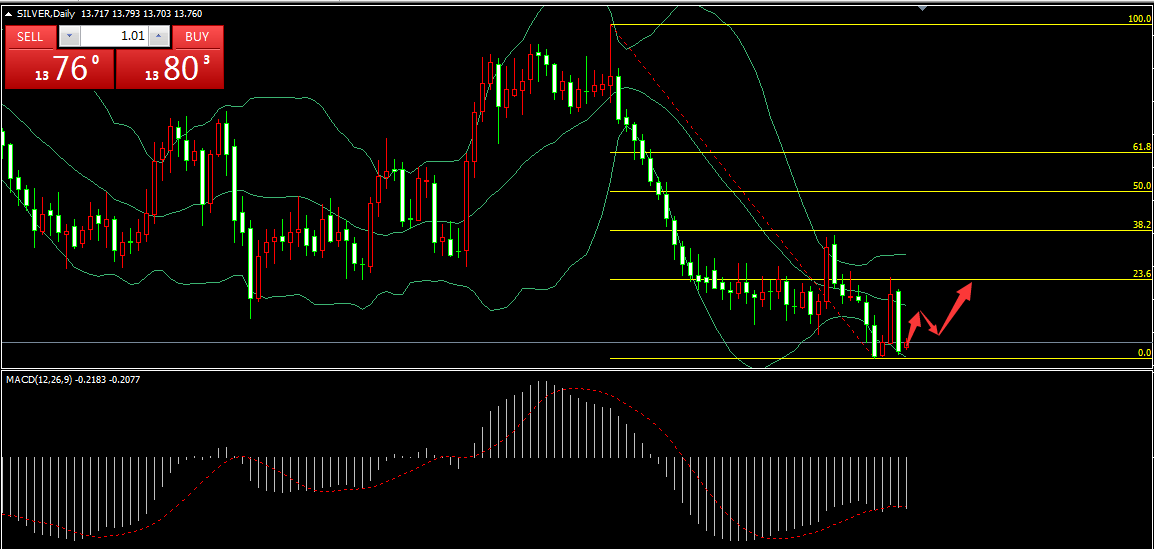This screenshot has width=1154, height=549.
Task: Select the long red arrow pointing toward 23.6
Action: tap(954, 309)
